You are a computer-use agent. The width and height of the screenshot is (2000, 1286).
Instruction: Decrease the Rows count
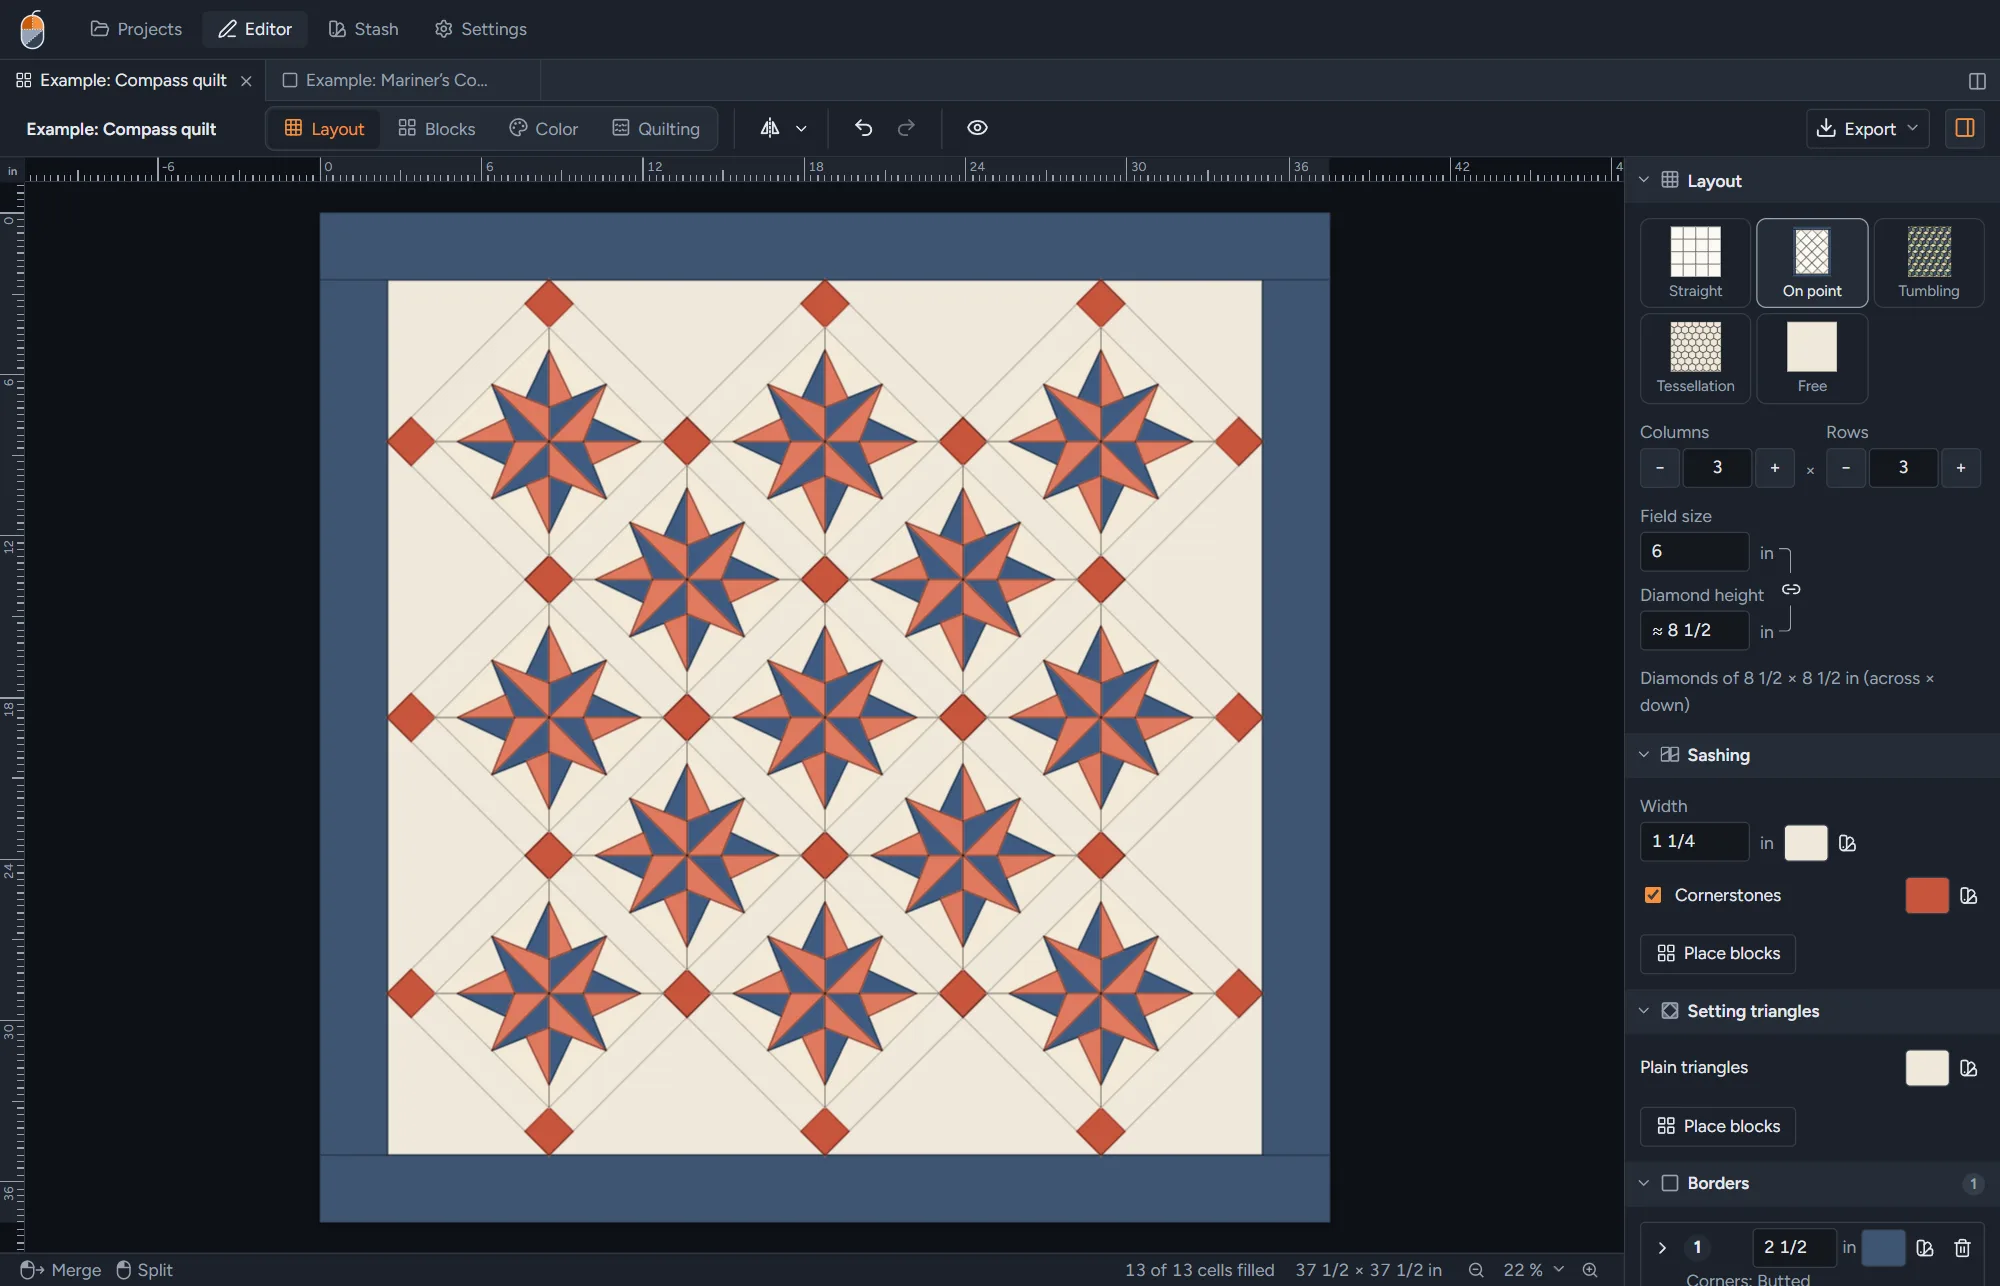(x=1846, y=468)
